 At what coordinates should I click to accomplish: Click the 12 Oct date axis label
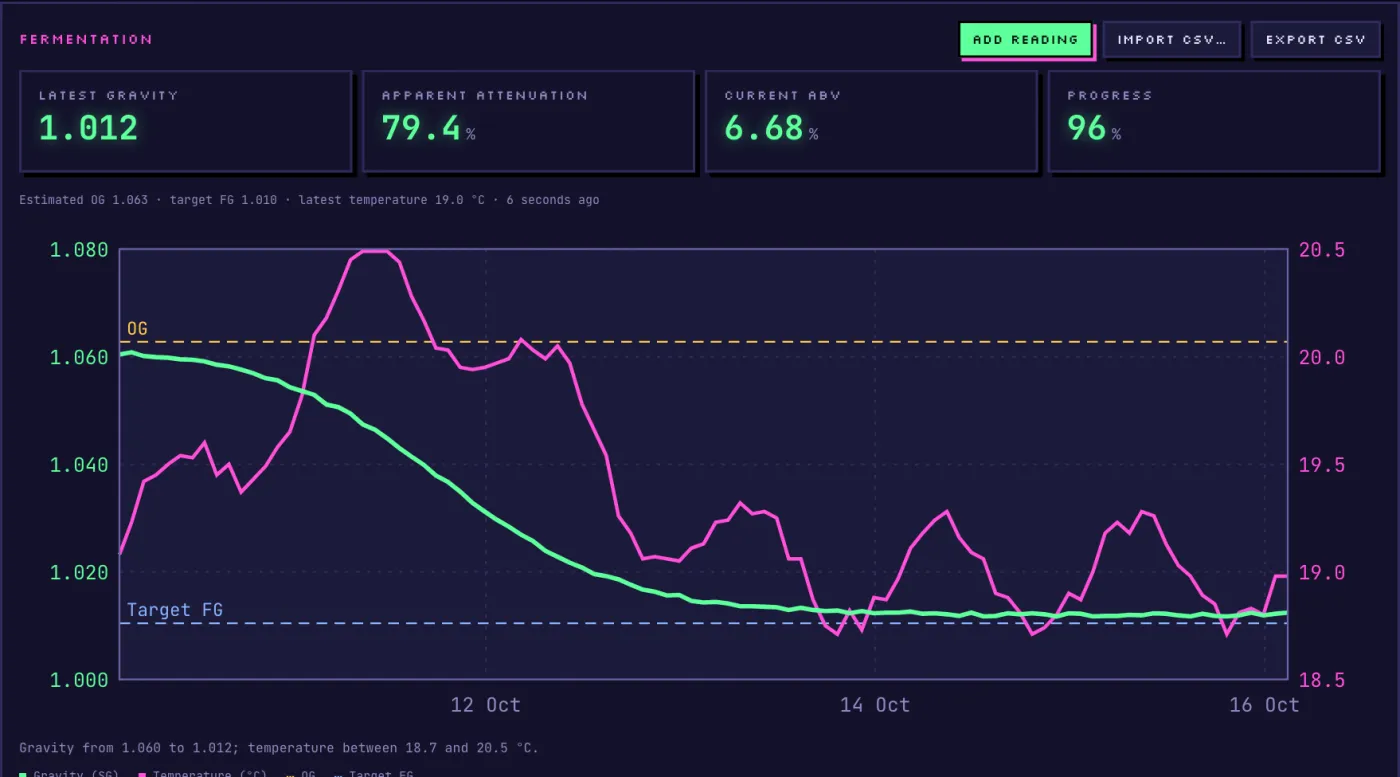click(x=486, y=705)
